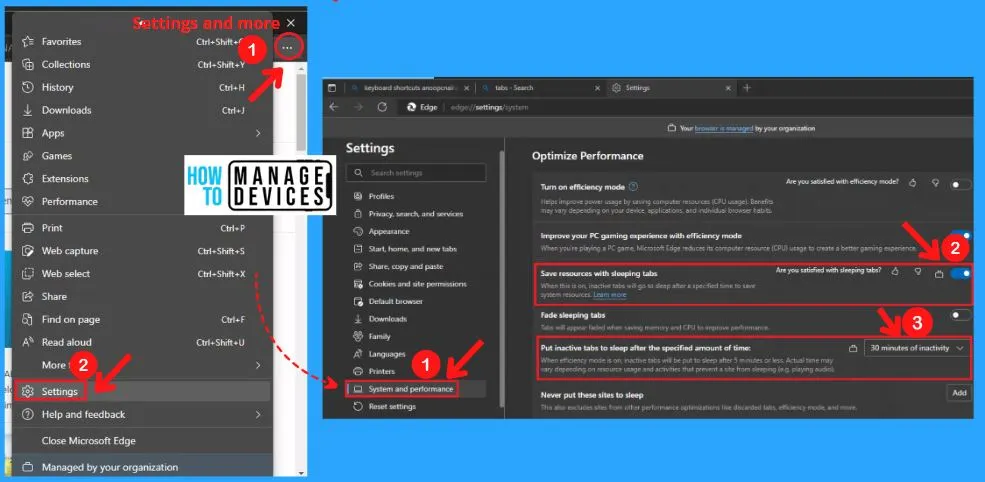Image resolution: width=985 pixels, height=482 pixels.
Task: Switch to keyboard shortcuts browser tab
Action: (411, 88)
